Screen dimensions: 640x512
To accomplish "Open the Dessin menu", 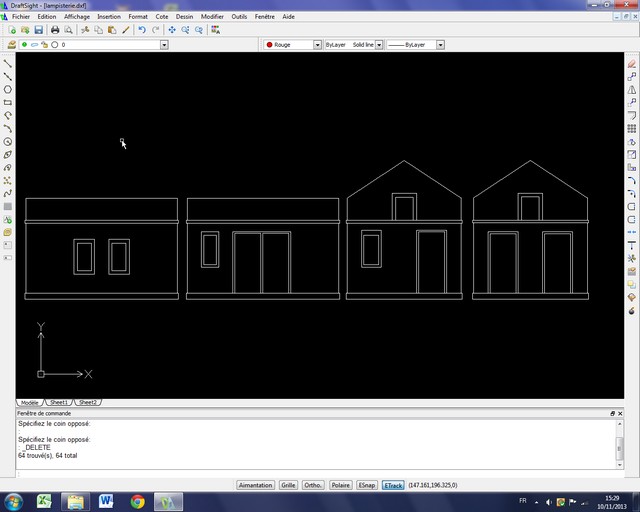I will [x=184, y=17].
